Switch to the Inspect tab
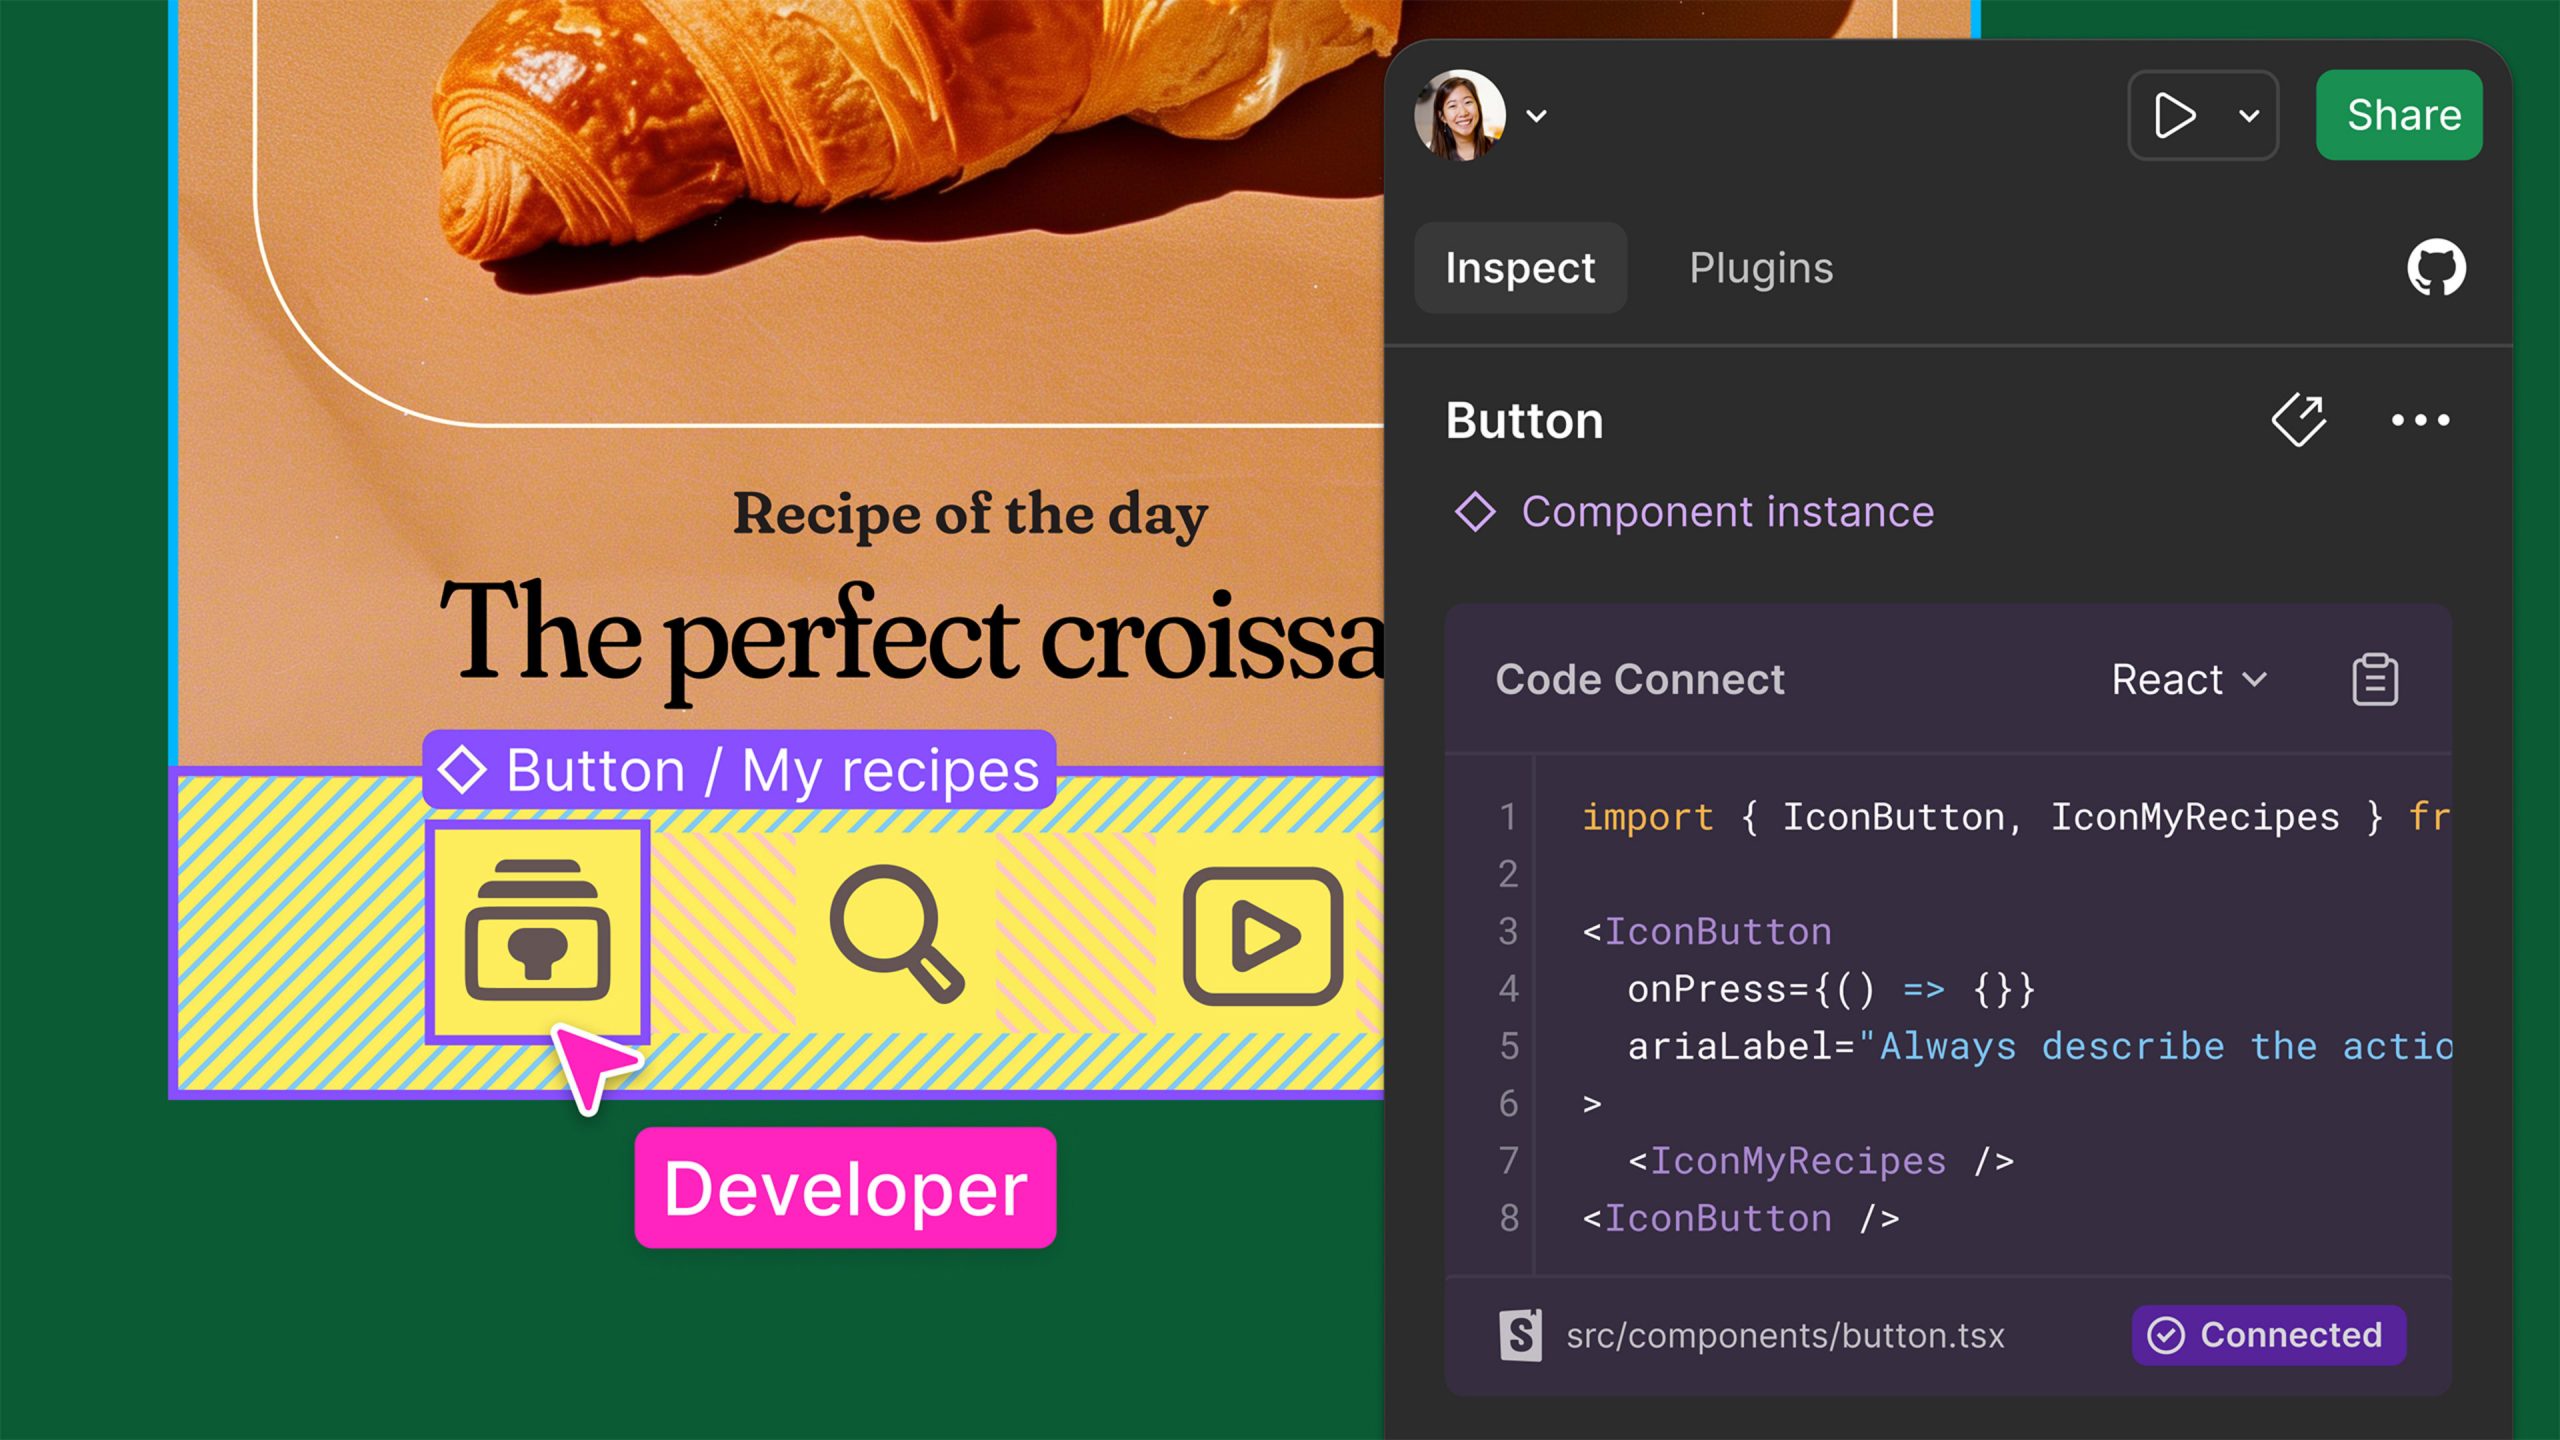 point(1521,265)
